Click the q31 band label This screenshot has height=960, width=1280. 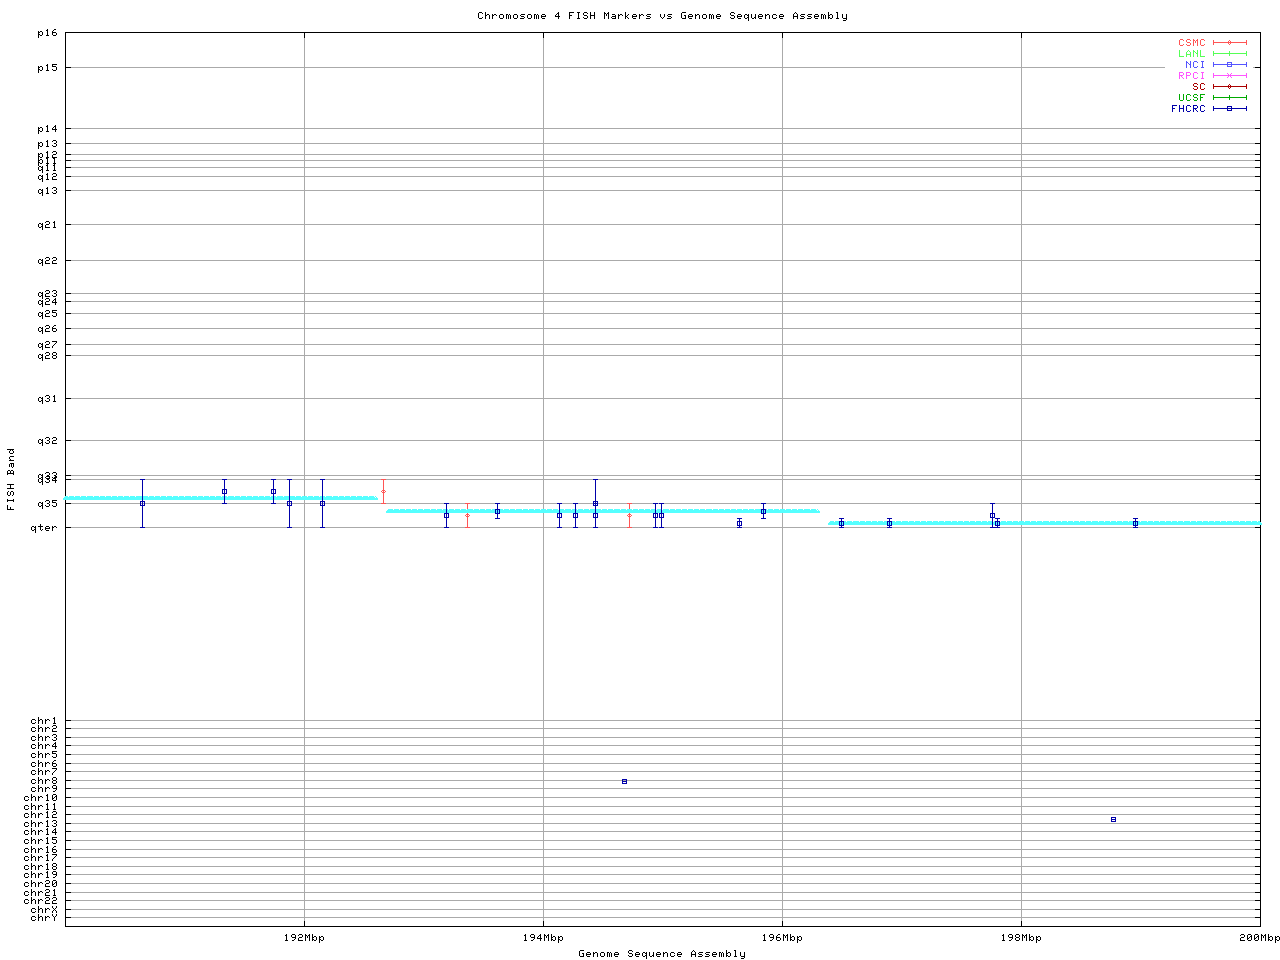point(48,399)
